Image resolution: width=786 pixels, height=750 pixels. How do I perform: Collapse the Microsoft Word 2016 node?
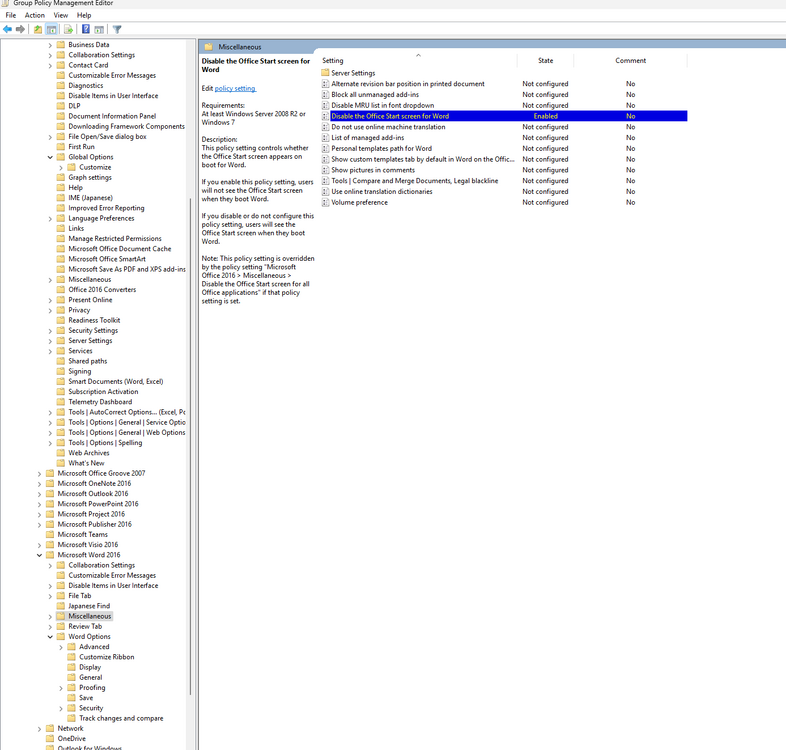click(39, 555)
